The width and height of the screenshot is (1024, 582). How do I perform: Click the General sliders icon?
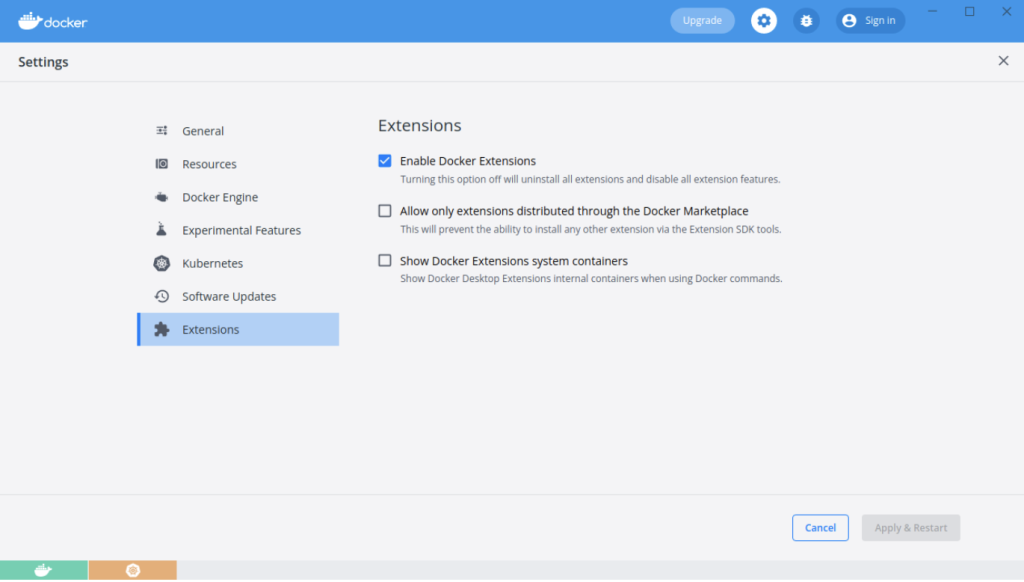pyautogui.click(x=161, y=131)
